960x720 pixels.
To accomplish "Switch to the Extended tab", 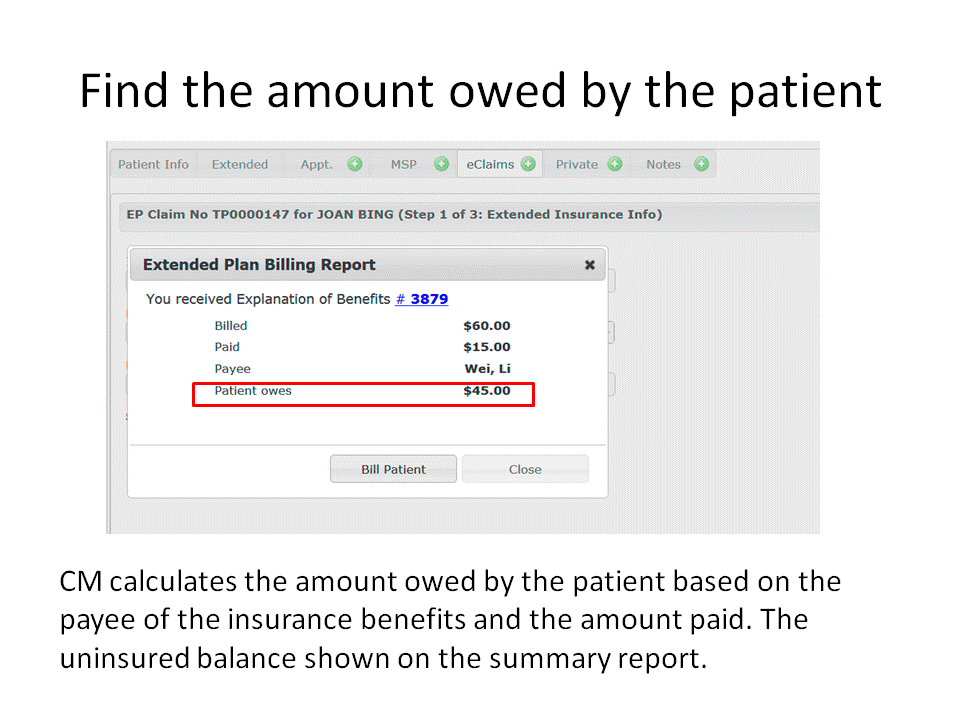I will pyautogui.click(x=240, y=164).
